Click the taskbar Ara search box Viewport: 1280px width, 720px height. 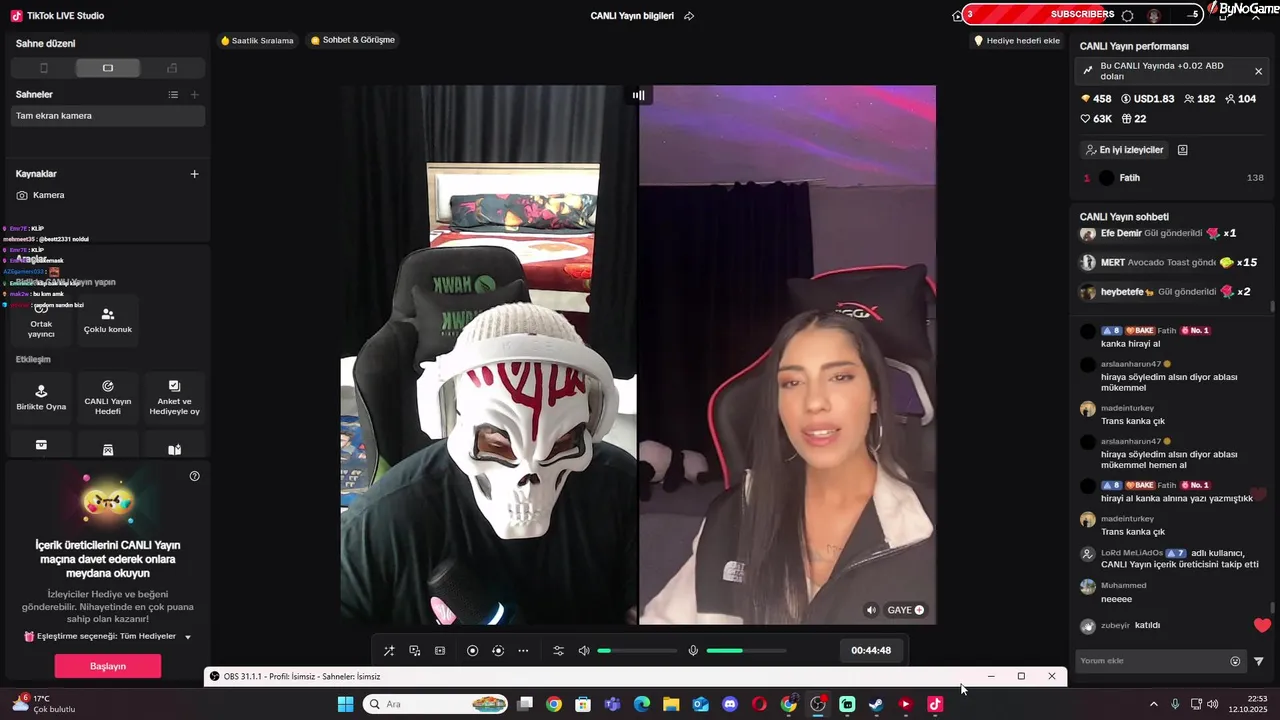(x=435, y=704)
